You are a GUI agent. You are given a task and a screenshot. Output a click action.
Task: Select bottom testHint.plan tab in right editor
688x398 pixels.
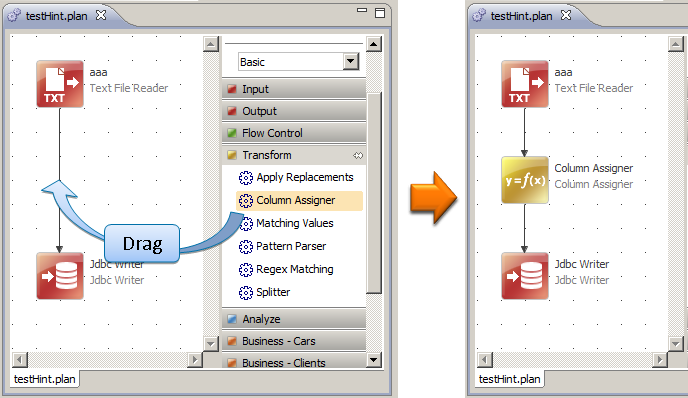click(x=509, y=379)
